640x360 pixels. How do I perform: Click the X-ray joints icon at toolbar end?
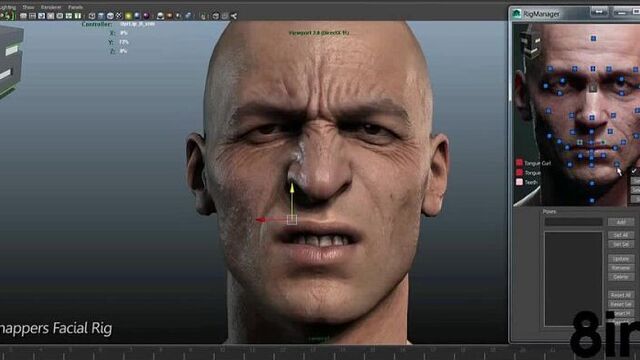pos(233,16)
